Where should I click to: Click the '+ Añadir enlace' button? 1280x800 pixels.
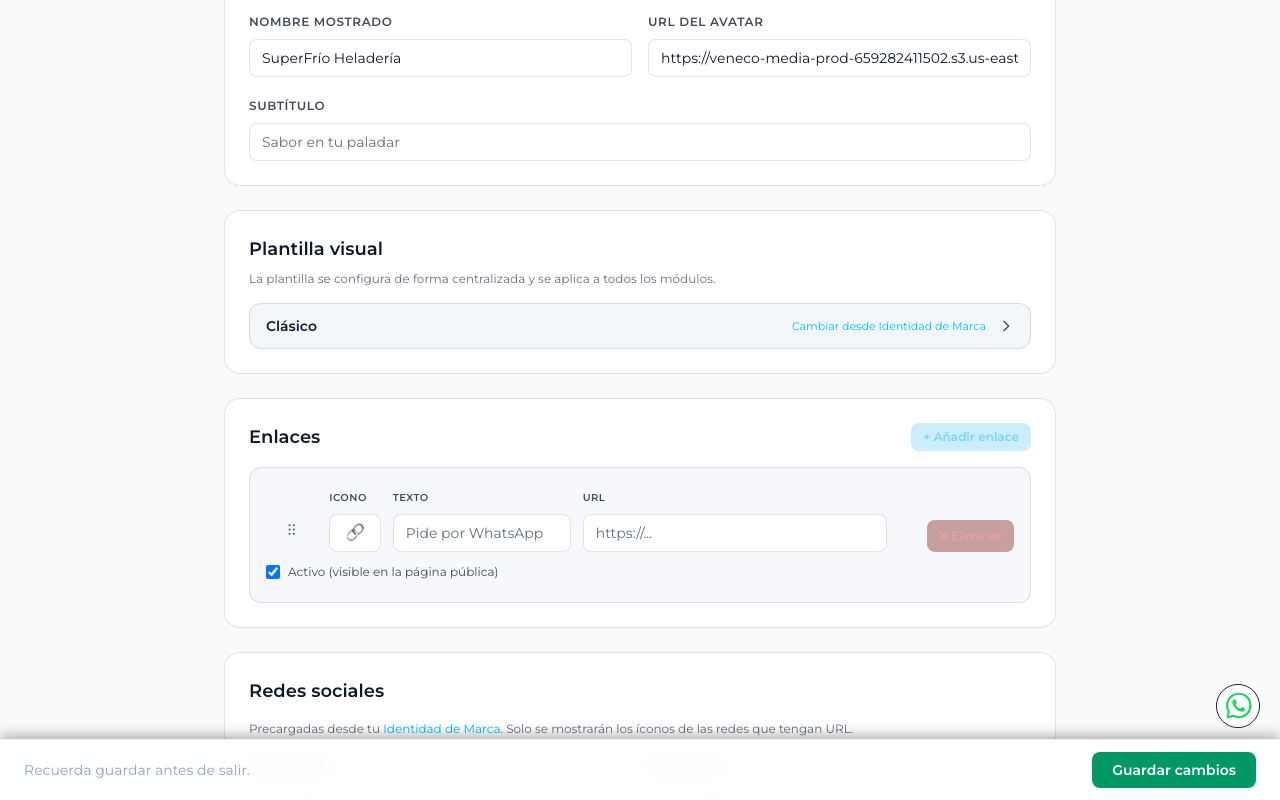[971, 437]
